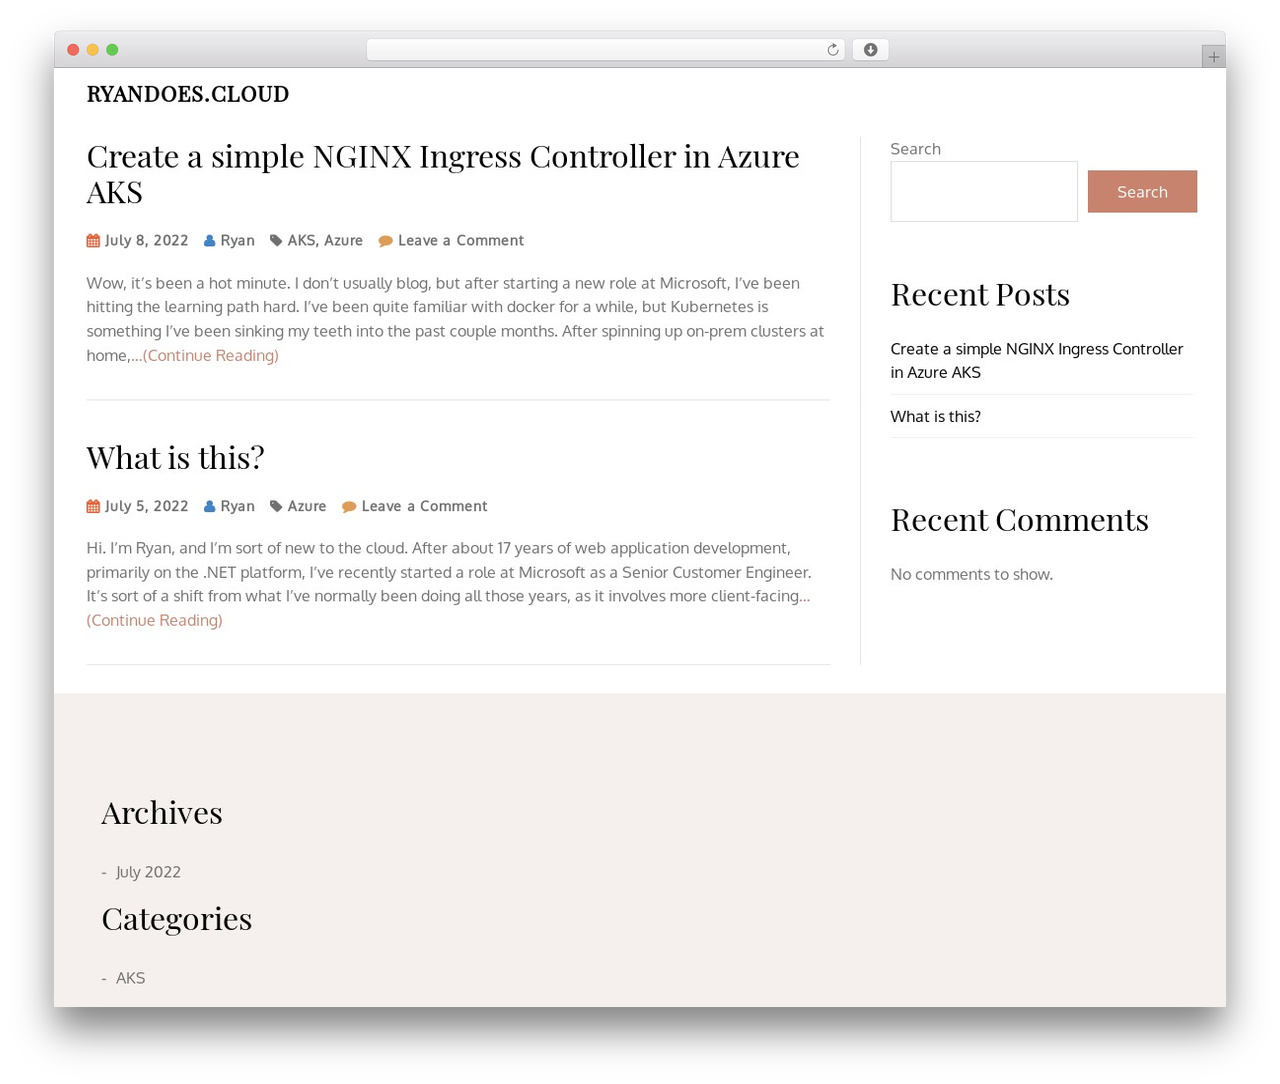Open the What is this? post title

176,457
